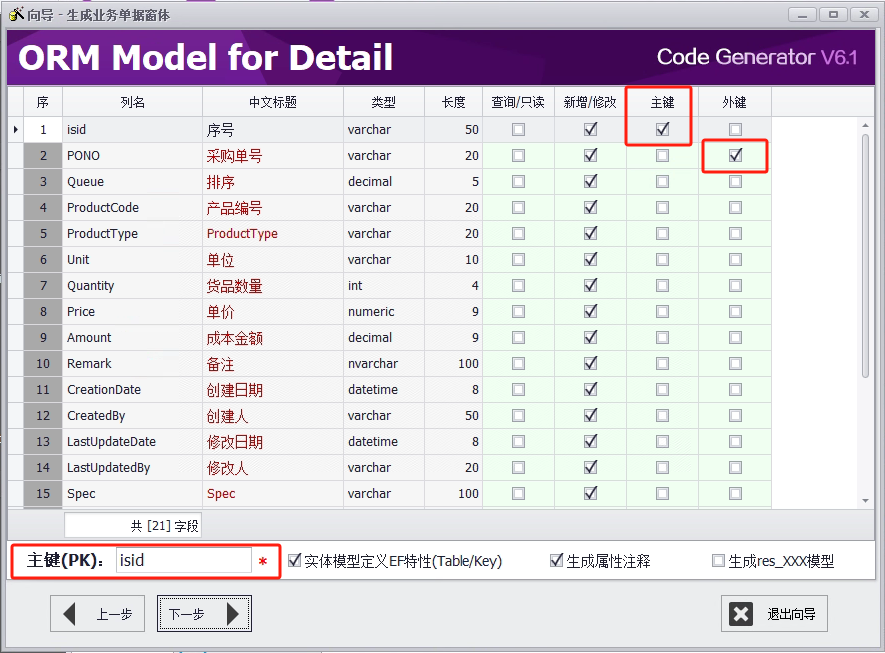Image resolution: width=885 pixels, height=653 pixels.
Task: Select the PONO column name cell
Action: pyautogui.click(x=133, y=156)
